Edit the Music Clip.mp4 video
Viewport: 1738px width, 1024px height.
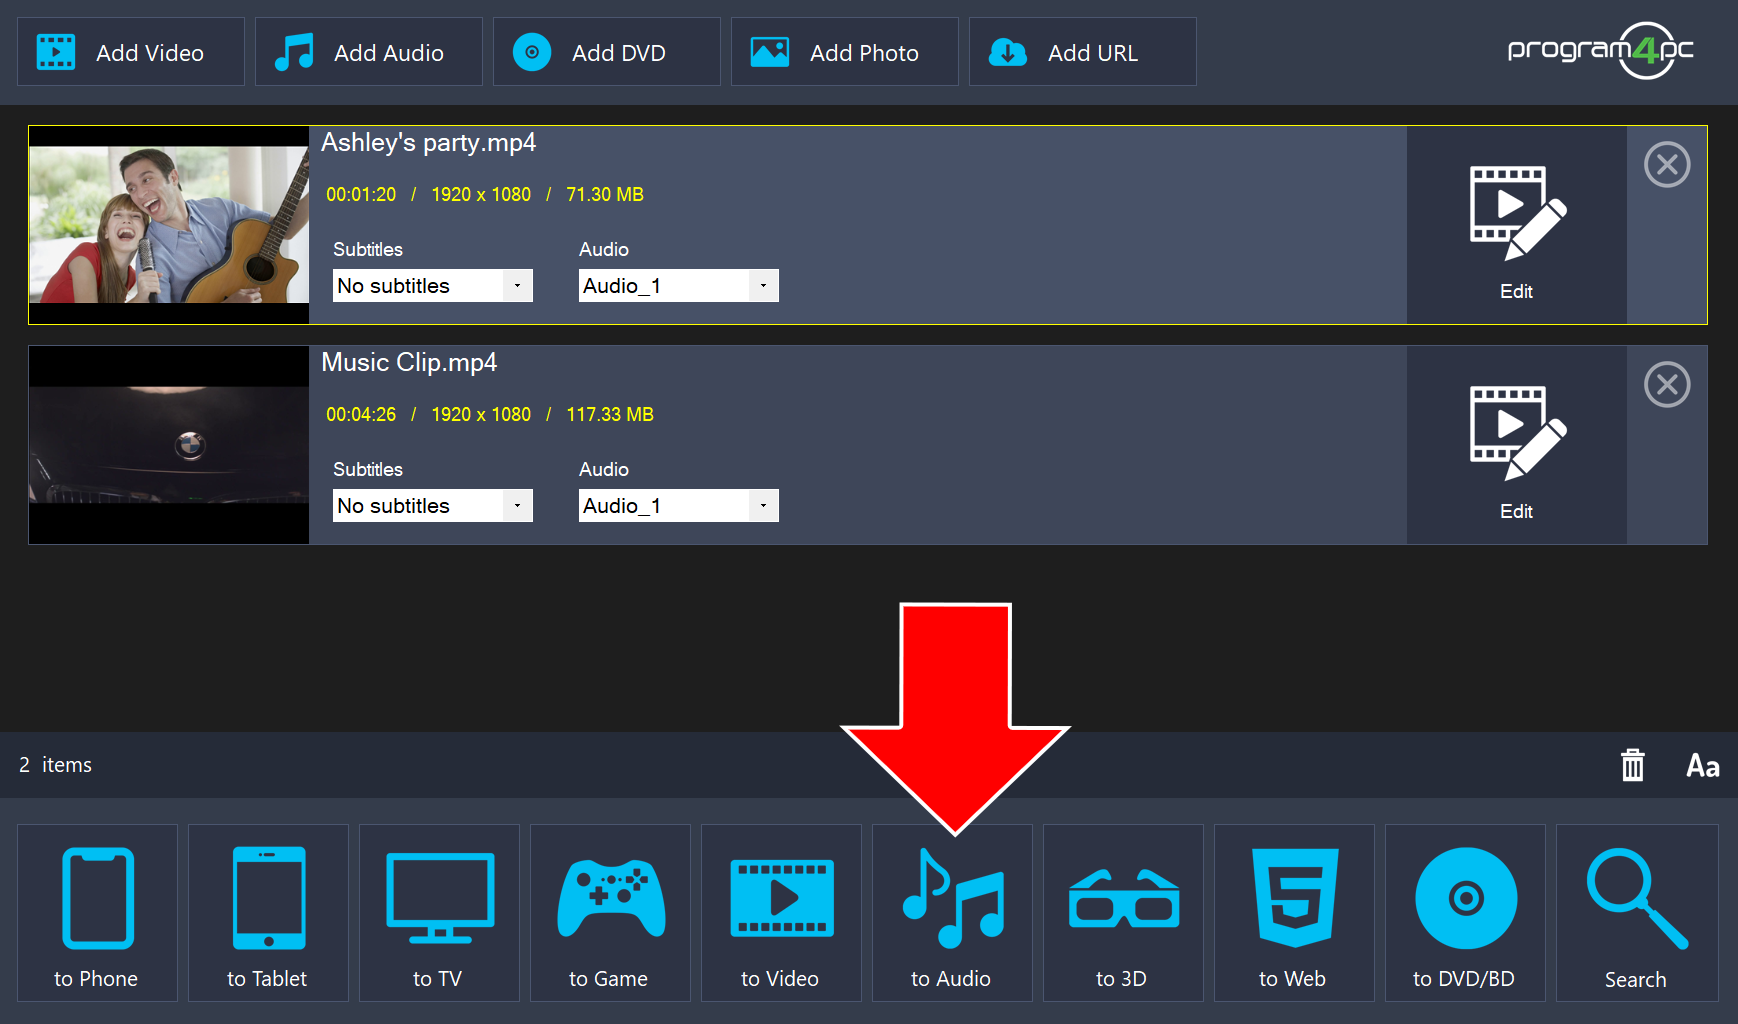[x=1517, y=445]
